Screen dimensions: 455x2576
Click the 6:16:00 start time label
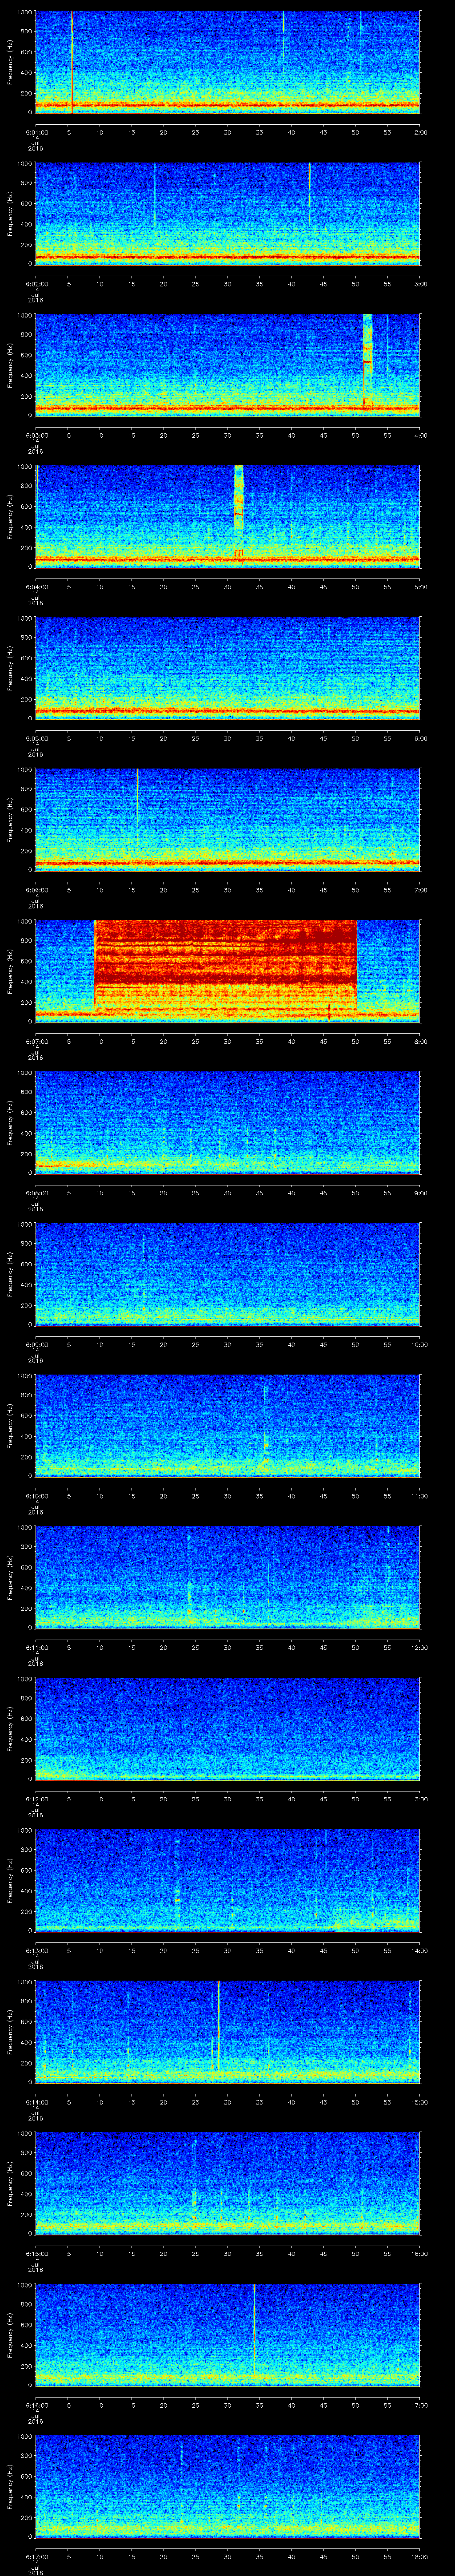pos(36,2406)
